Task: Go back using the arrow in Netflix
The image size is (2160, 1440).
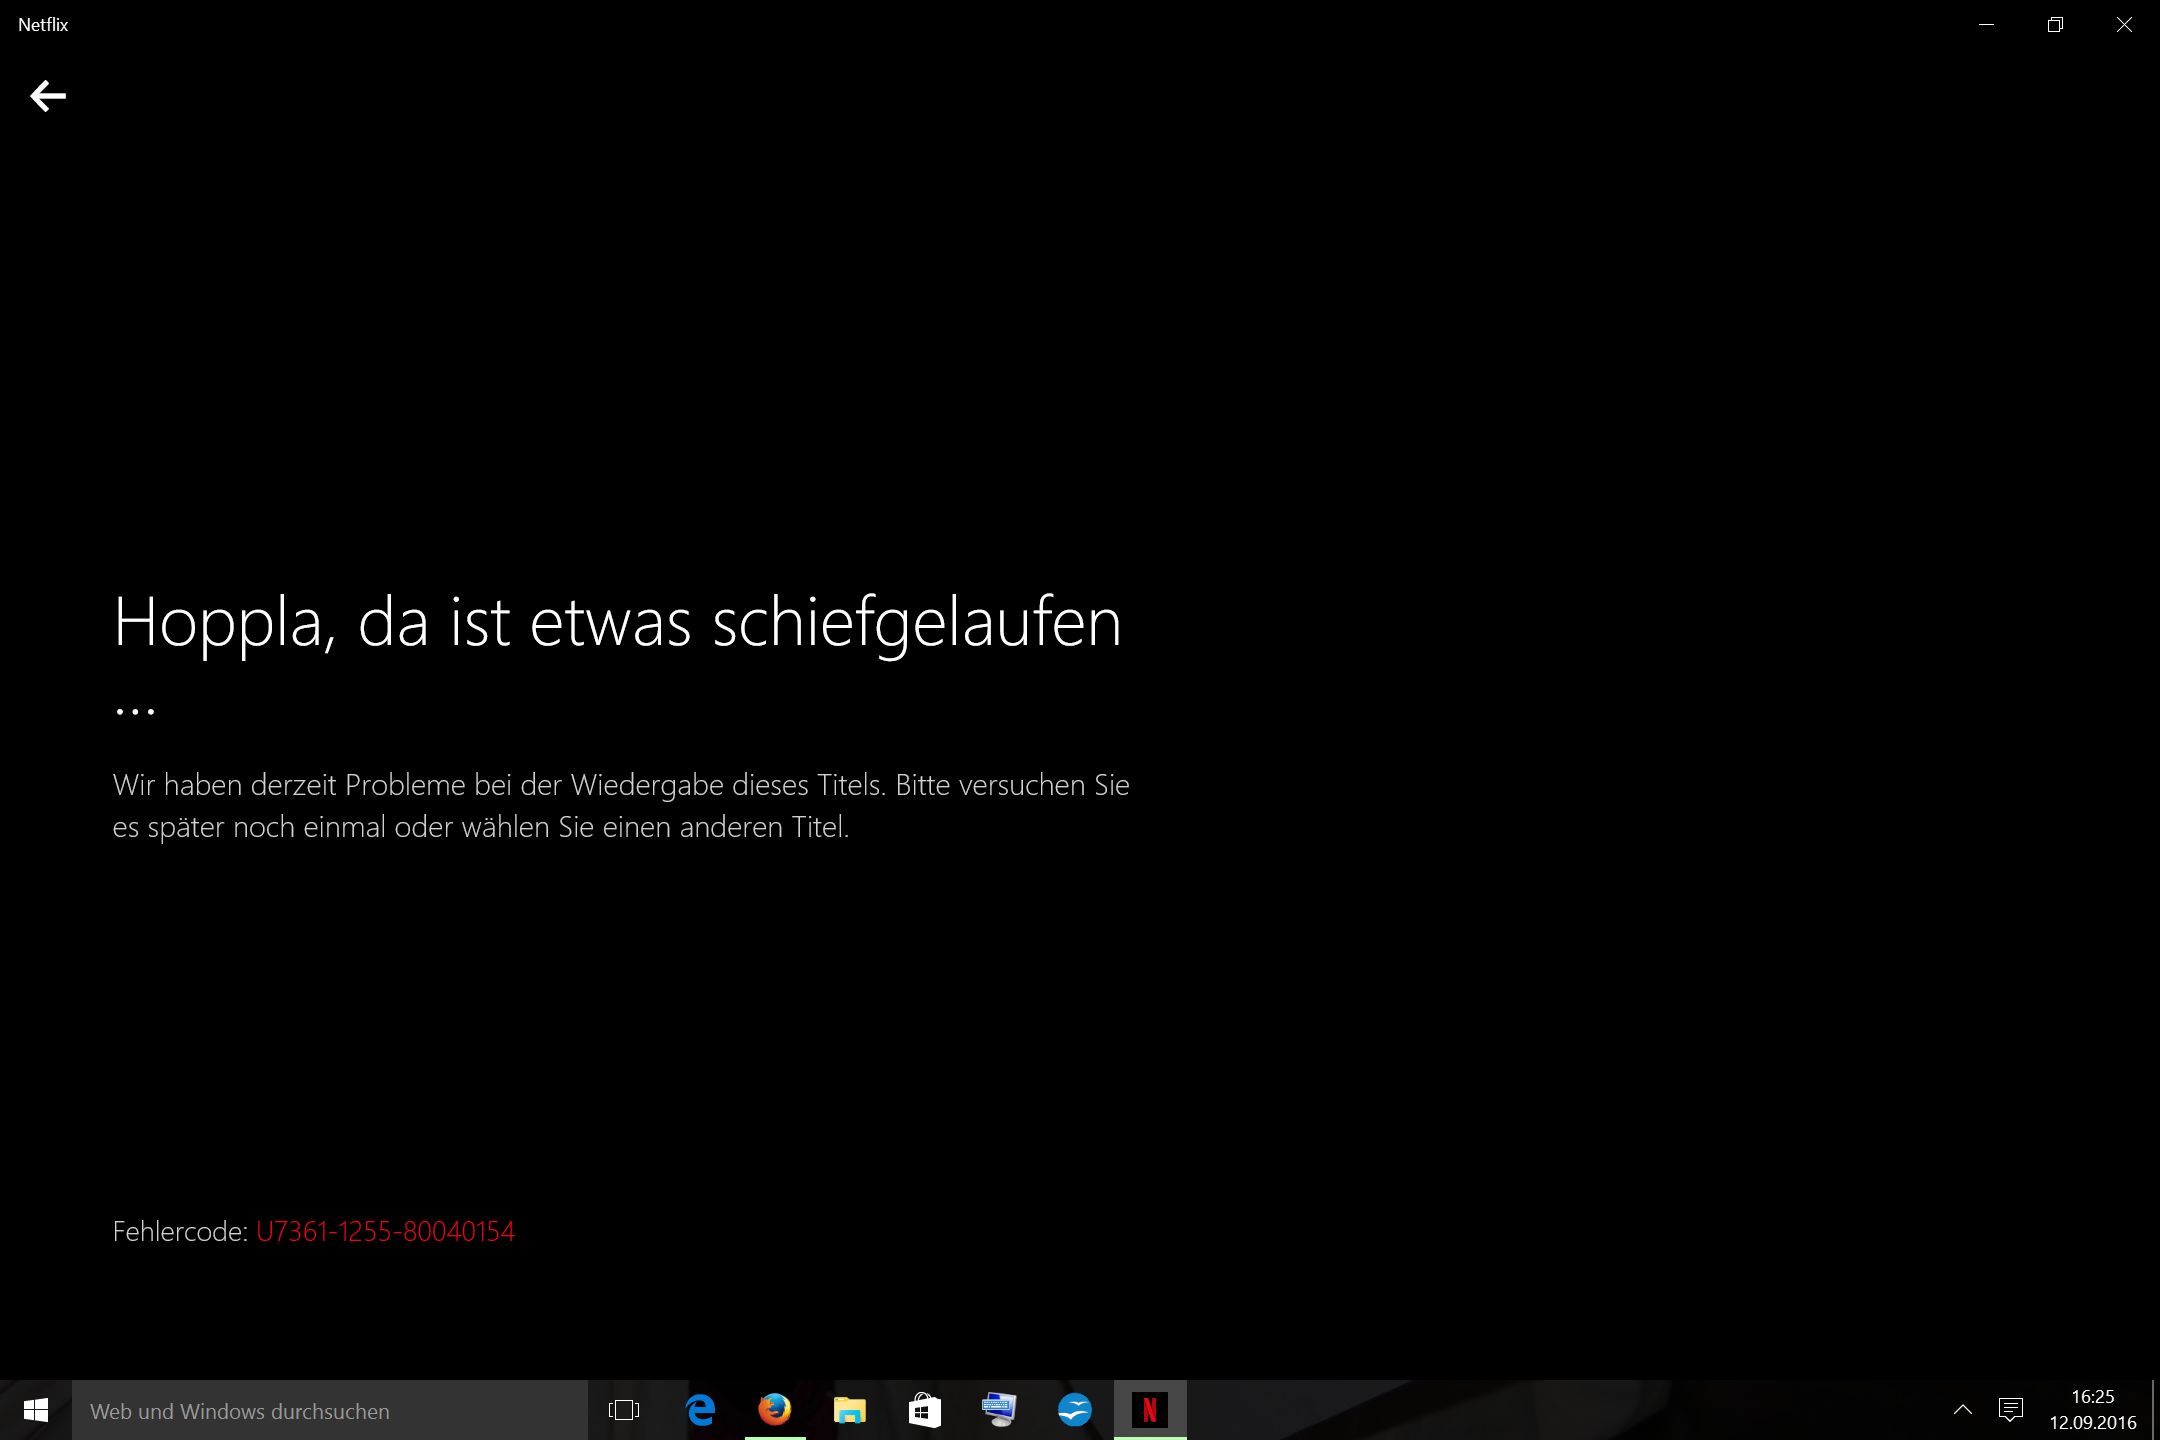Action: pyautogui.click(x=48, y=96)
